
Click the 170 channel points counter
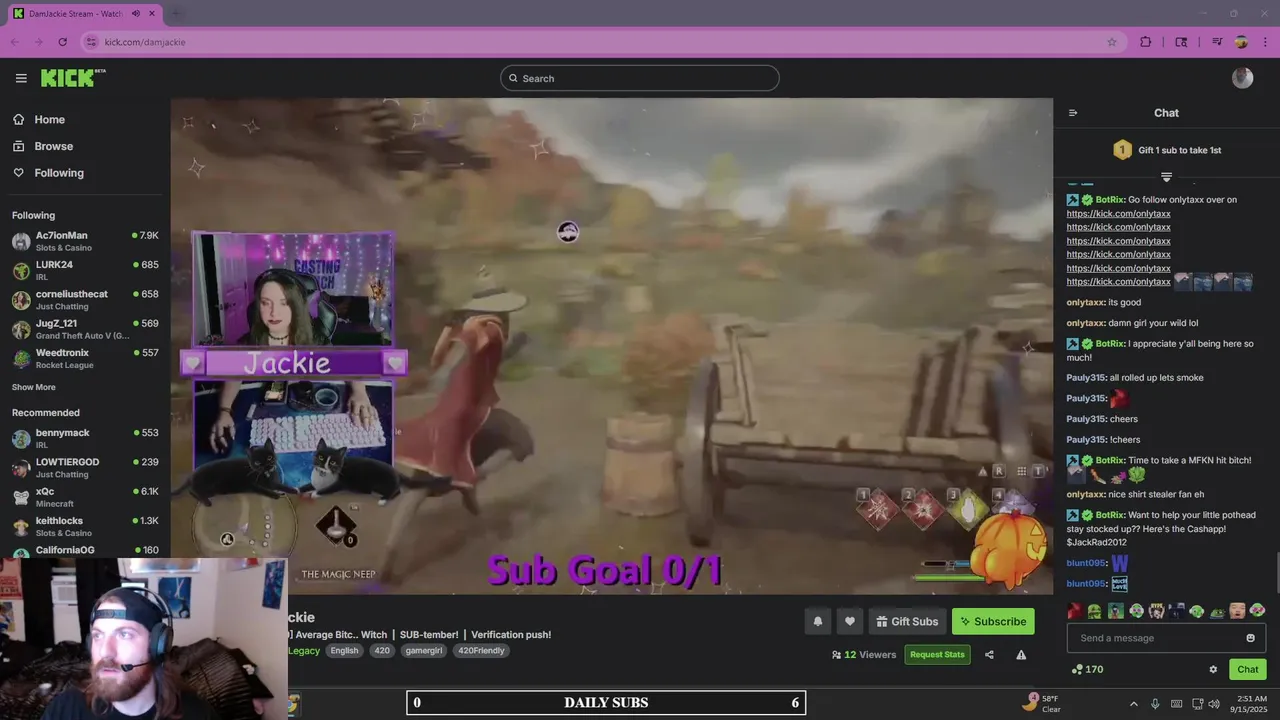coord(1087,669)
